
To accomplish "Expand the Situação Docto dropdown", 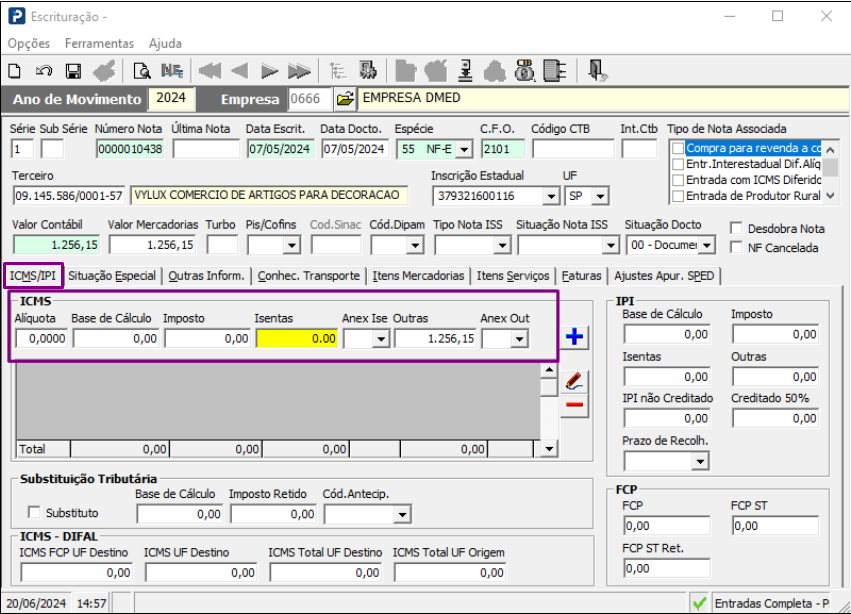I will pos(707,245).
